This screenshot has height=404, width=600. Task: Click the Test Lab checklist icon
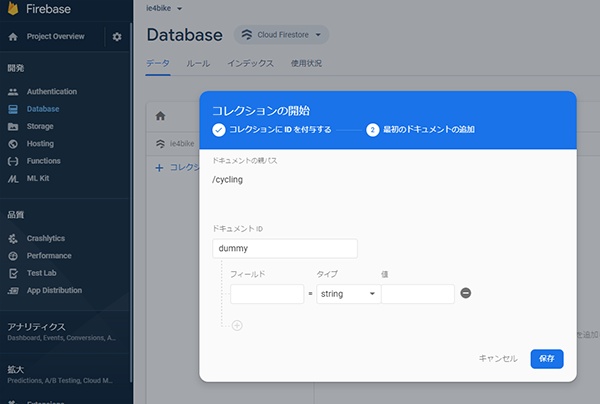[x=13, y=273]
